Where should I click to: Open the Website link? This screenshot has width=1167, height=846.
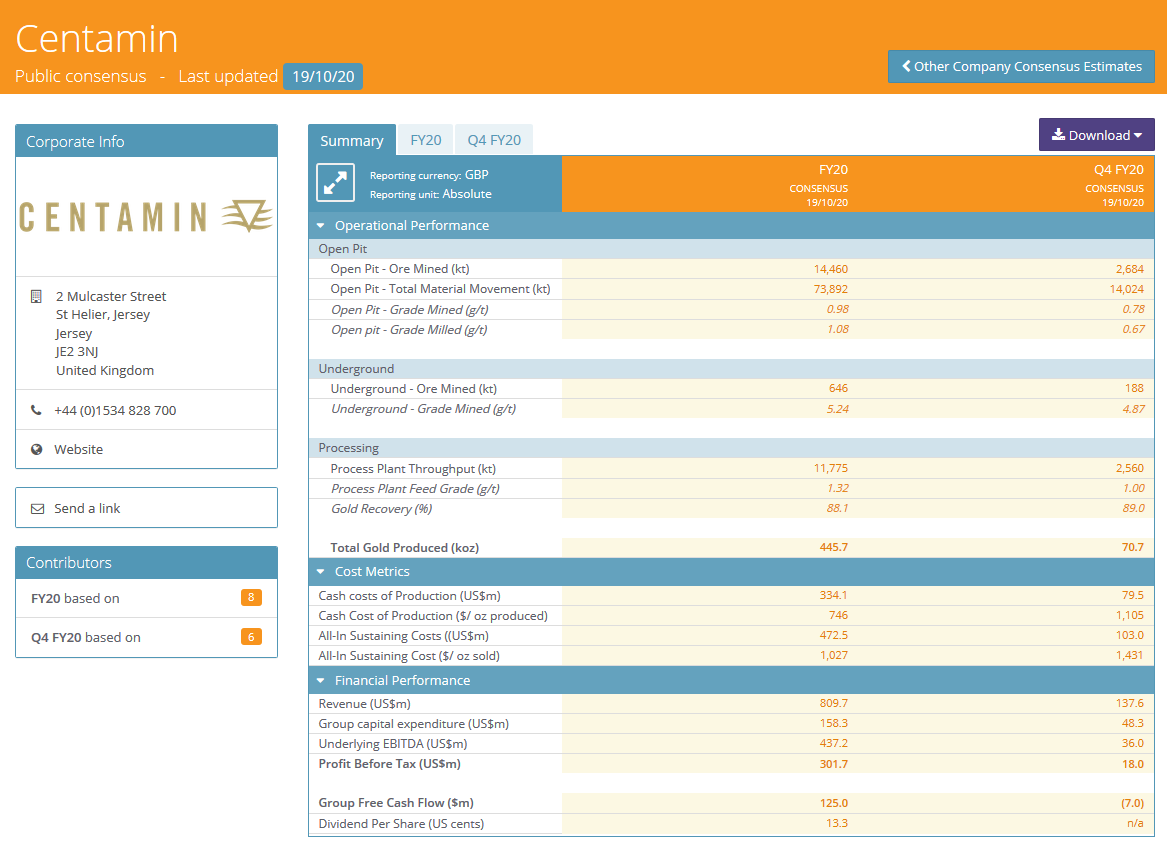coord(79,449)
